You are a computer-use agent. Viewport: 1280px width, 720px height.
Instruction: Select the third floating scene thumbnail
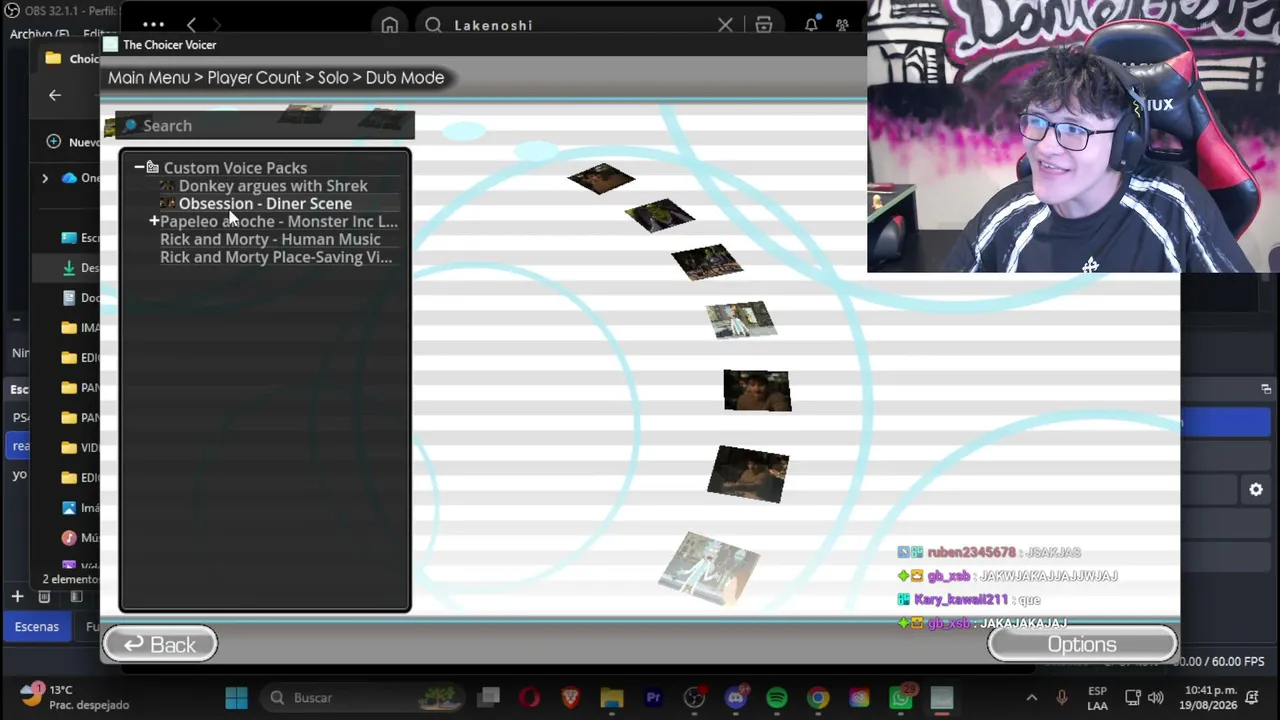[707, 262]
